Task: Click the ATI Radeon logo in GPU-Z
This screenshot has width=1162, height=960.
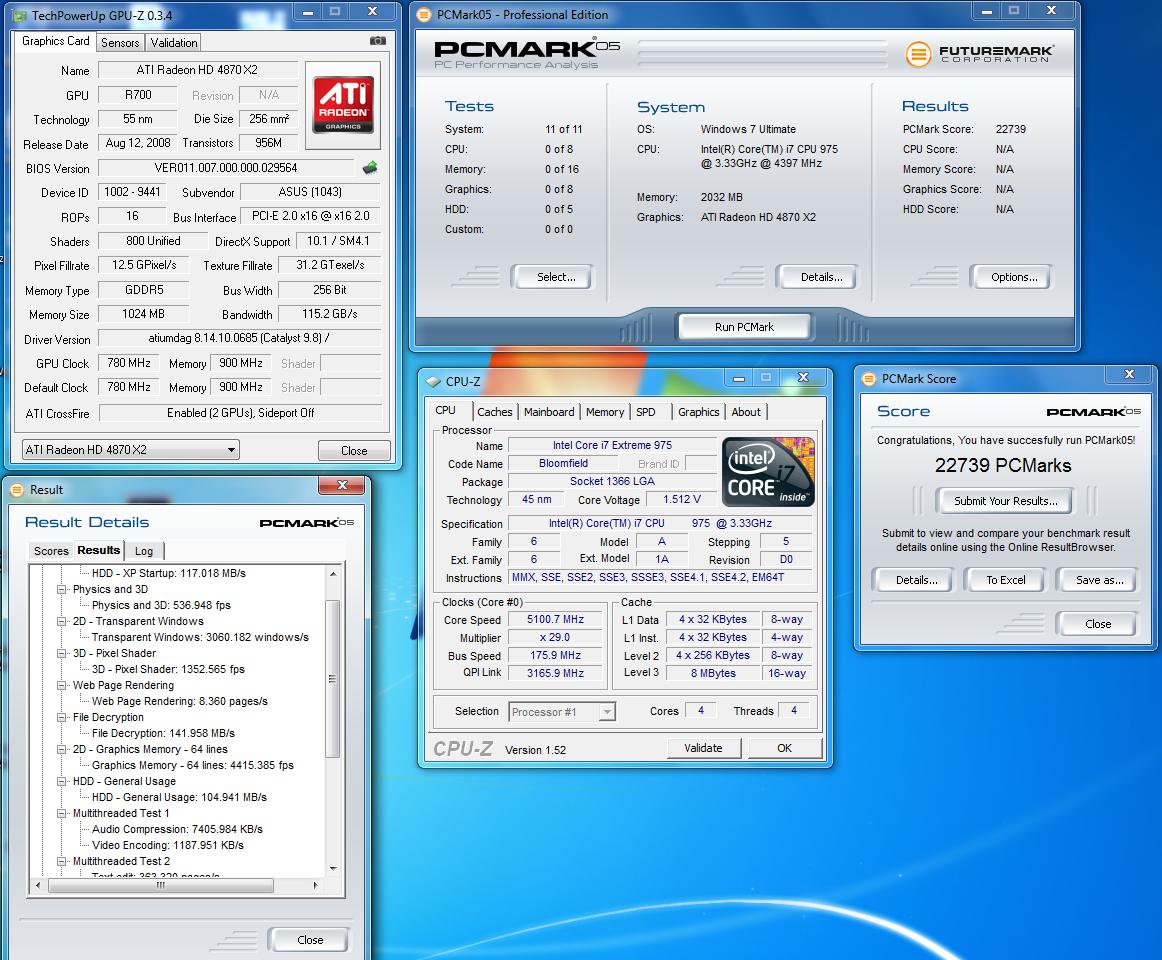Action: pos(343,105)
